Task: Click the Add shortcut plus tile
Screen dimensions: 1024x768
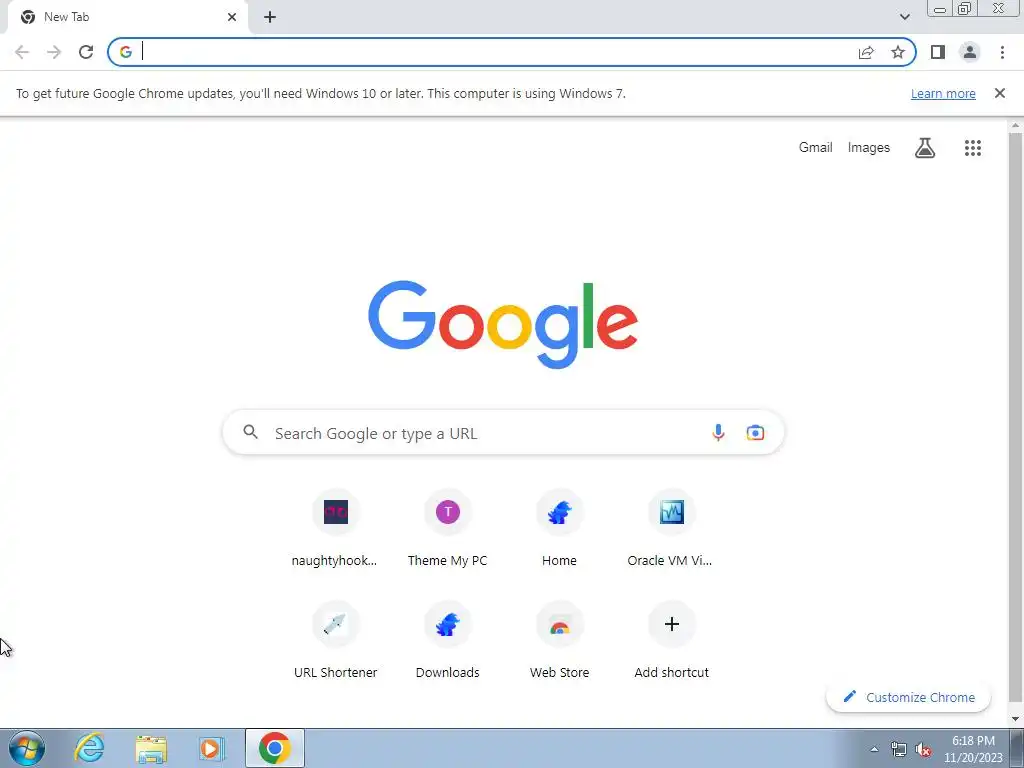Action: click(671, 641)
